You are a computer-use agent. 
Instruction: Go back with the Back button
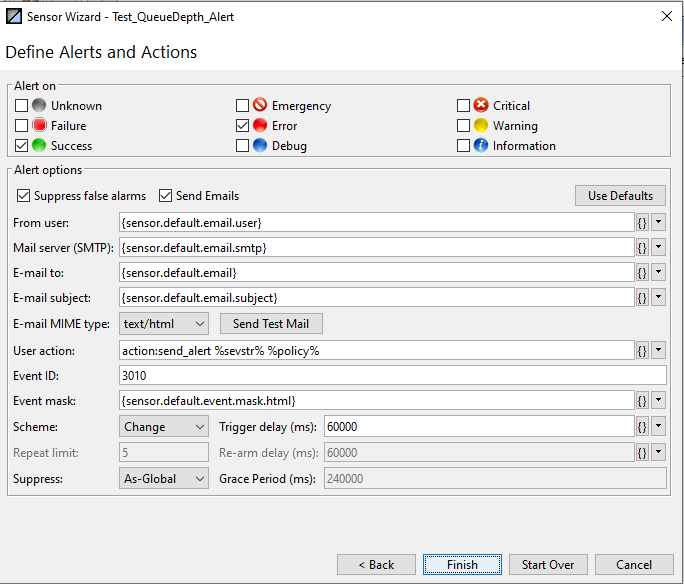tap(376, 565)
